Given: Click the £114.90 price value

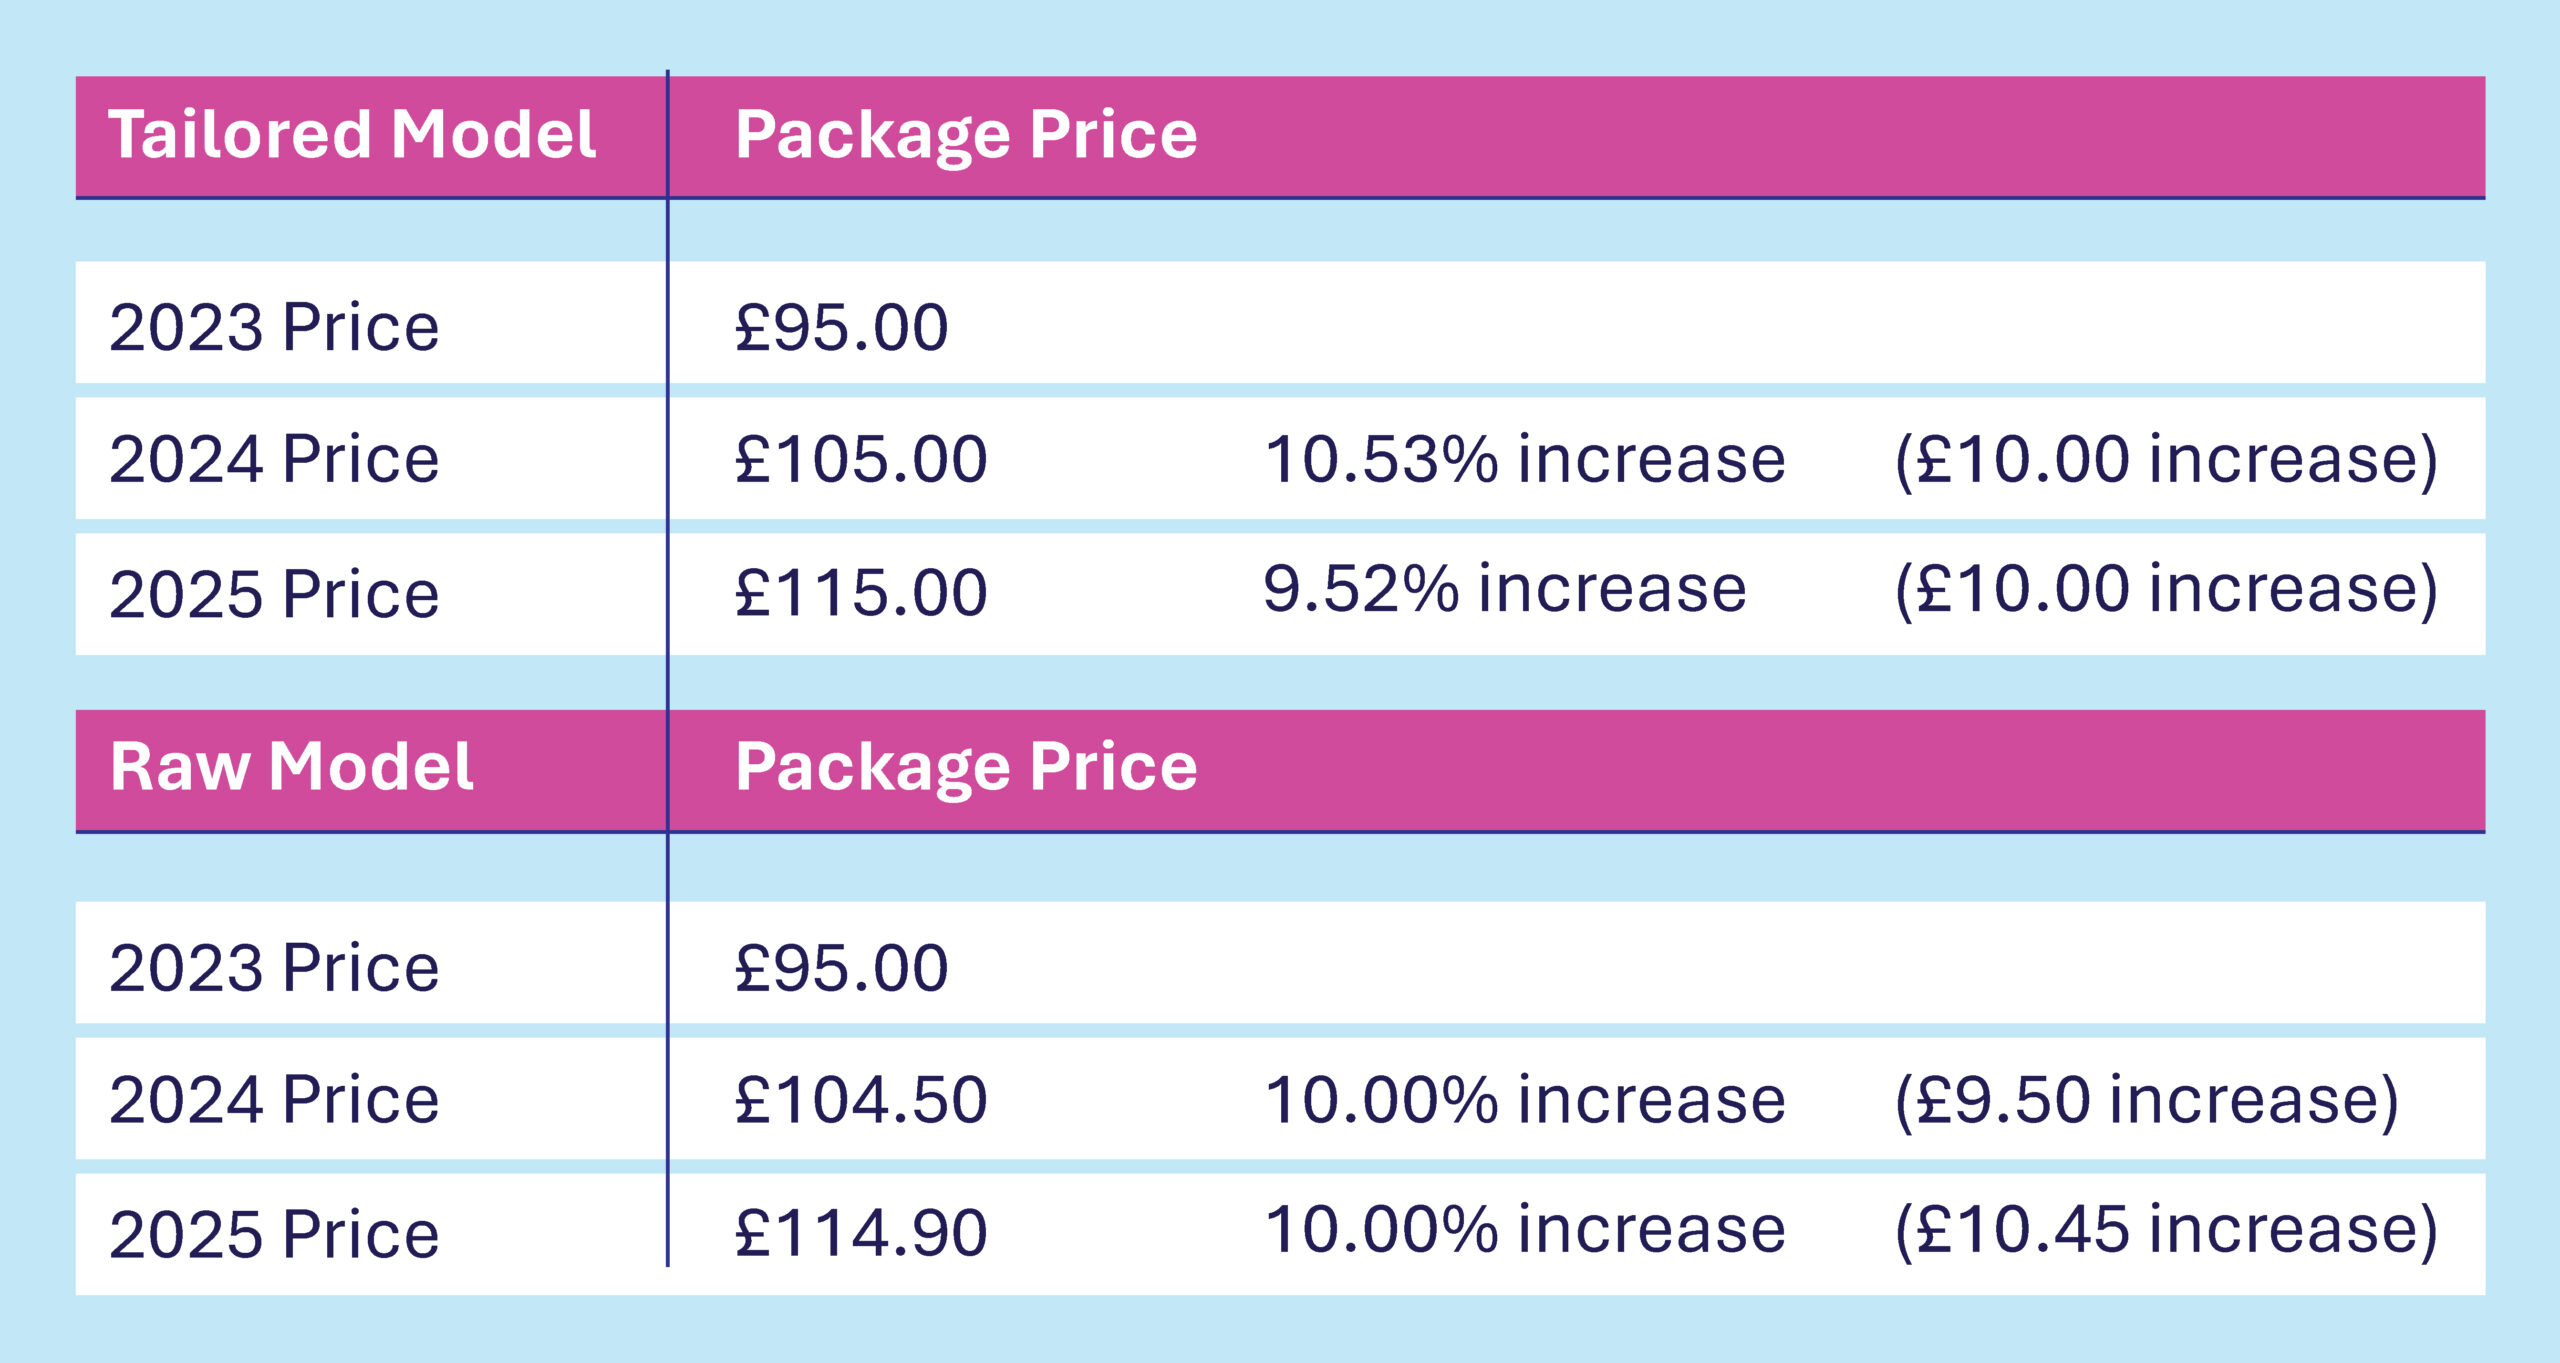Looking at the screenshot, I should 861,1232.
